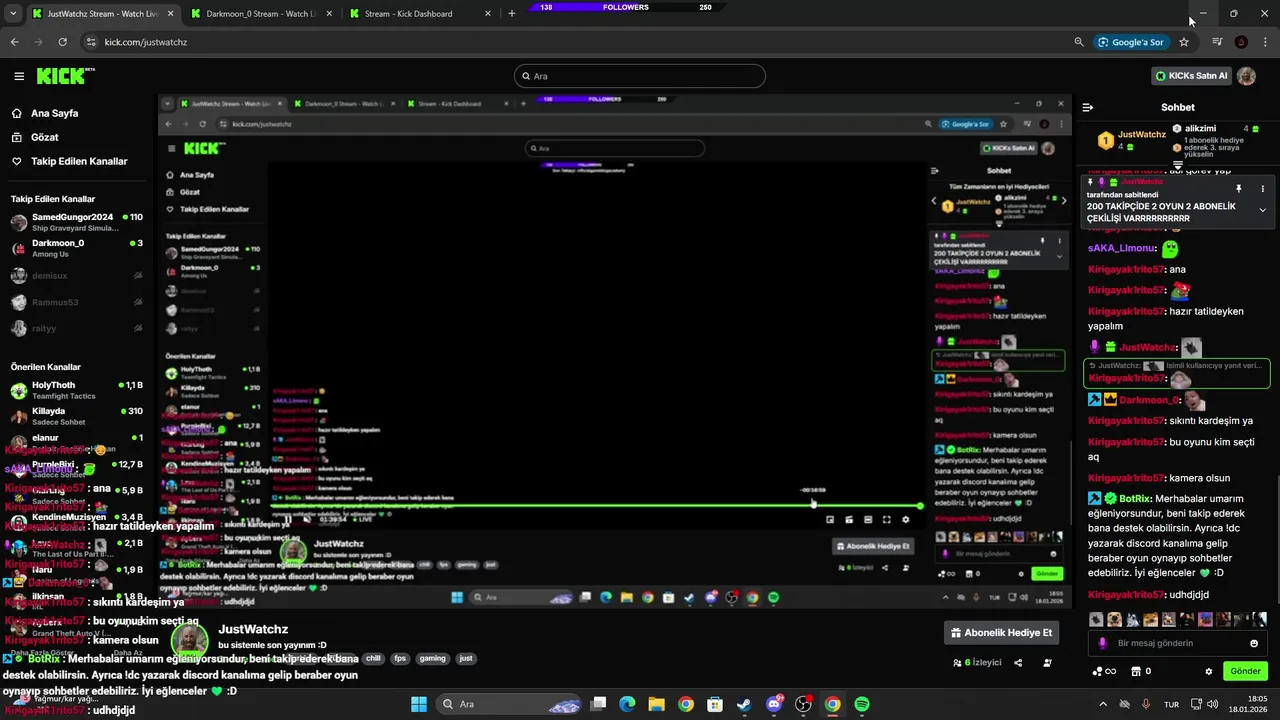Image resolution: width=1280 pixels, height=720 pixels.
Task: Click microphone icon in system tray
Action: pos(1146,704)
